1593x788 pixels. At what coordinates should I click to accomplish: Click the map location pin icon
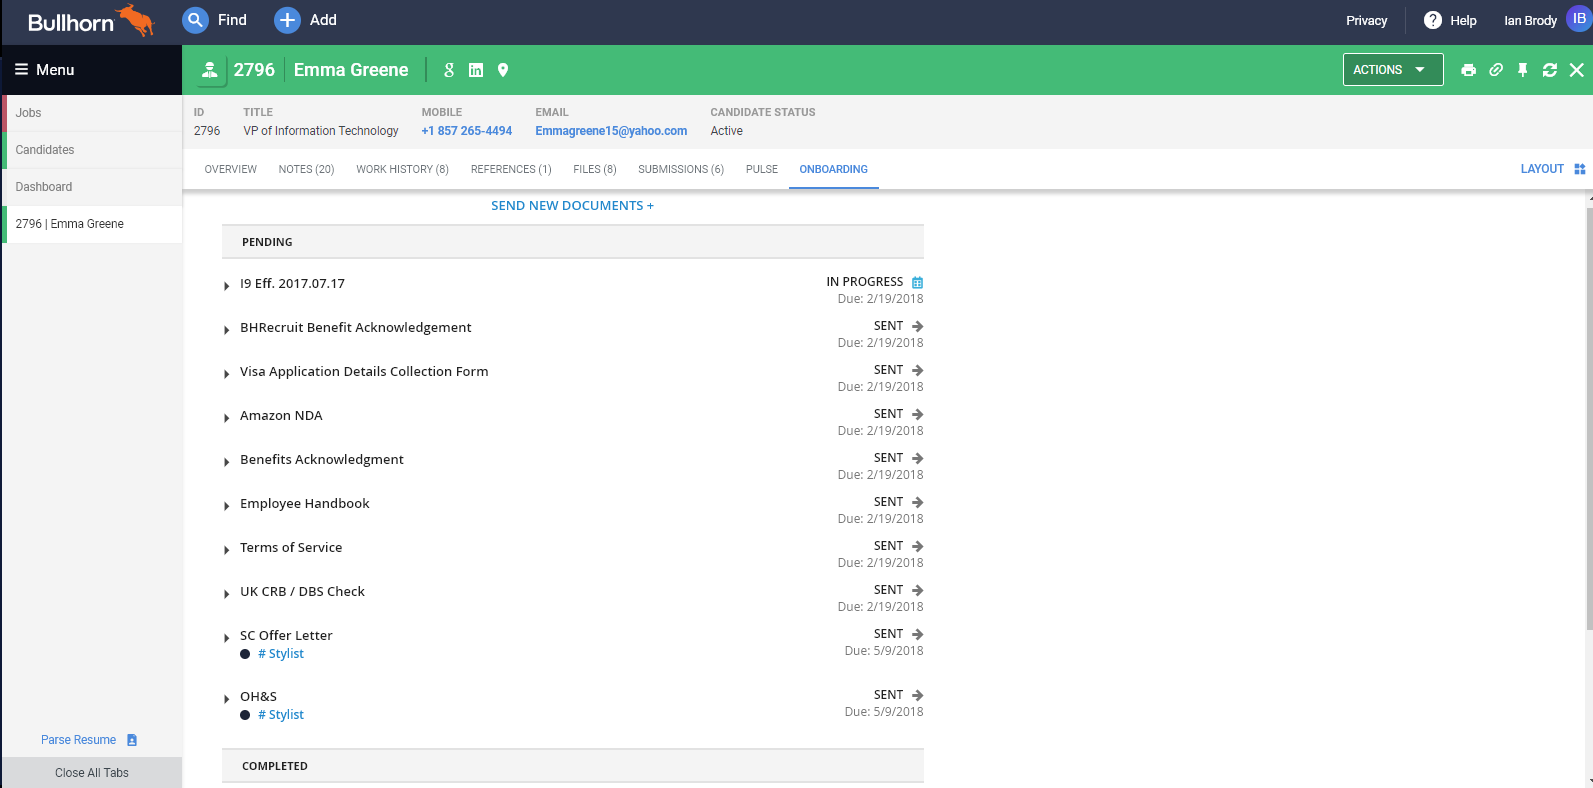[x=503, y=70]
